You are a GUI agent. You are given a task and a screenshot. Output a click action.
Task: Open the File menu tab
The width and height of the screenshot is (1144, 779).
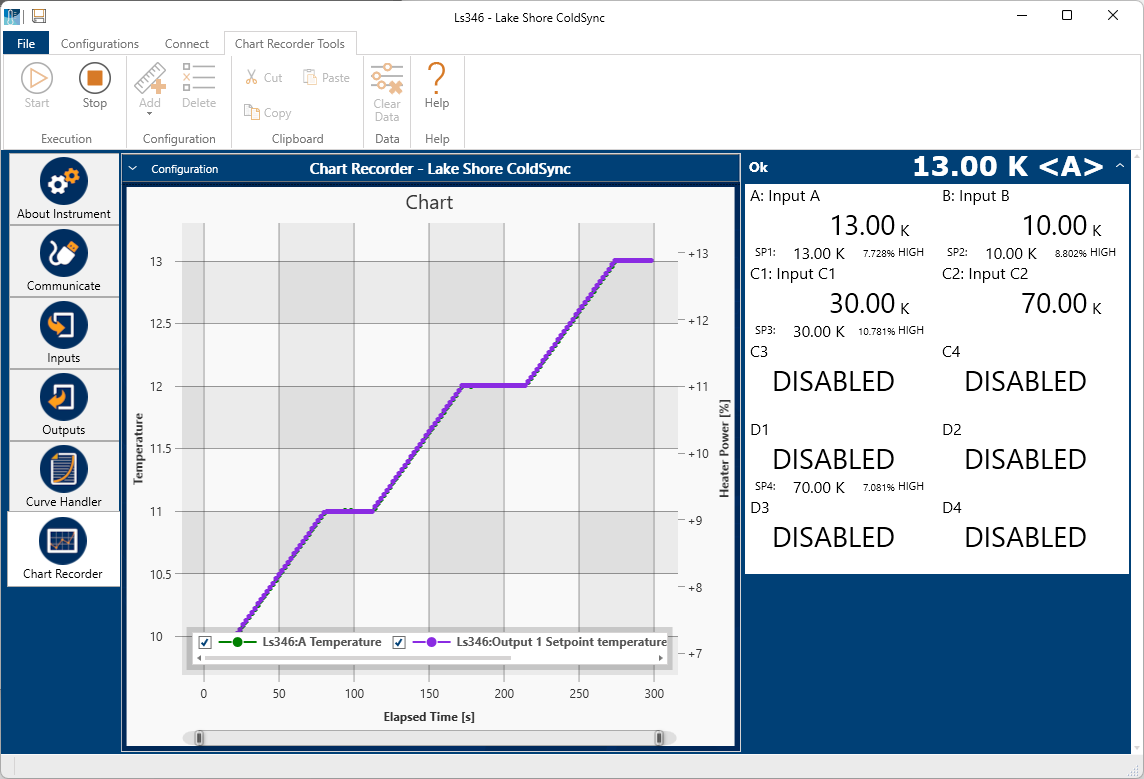coord(26,44)
